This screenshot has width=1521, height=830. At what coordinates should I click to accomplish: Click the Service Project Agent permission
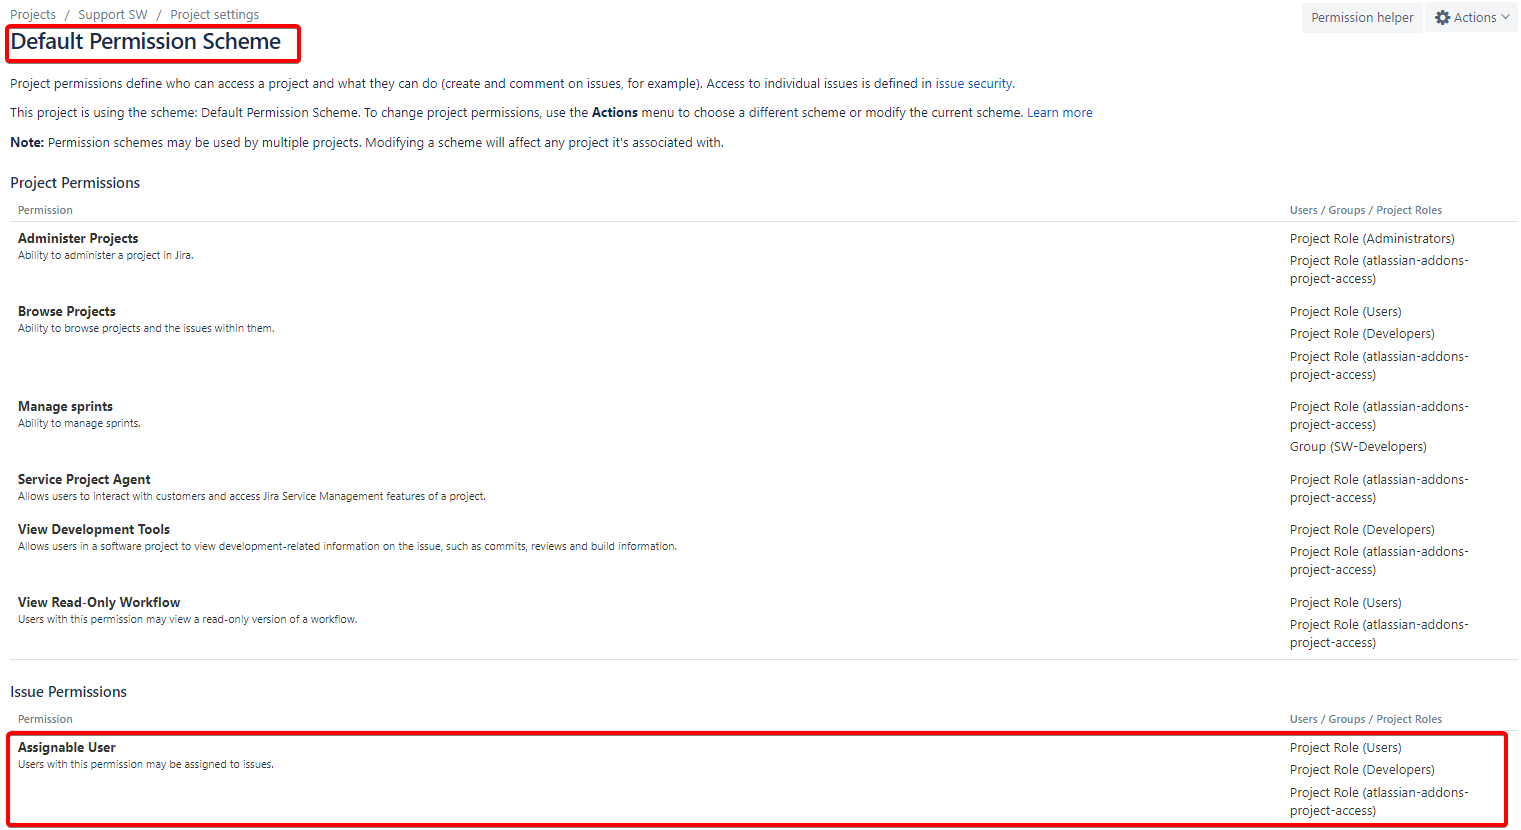(x=84, y=479)
